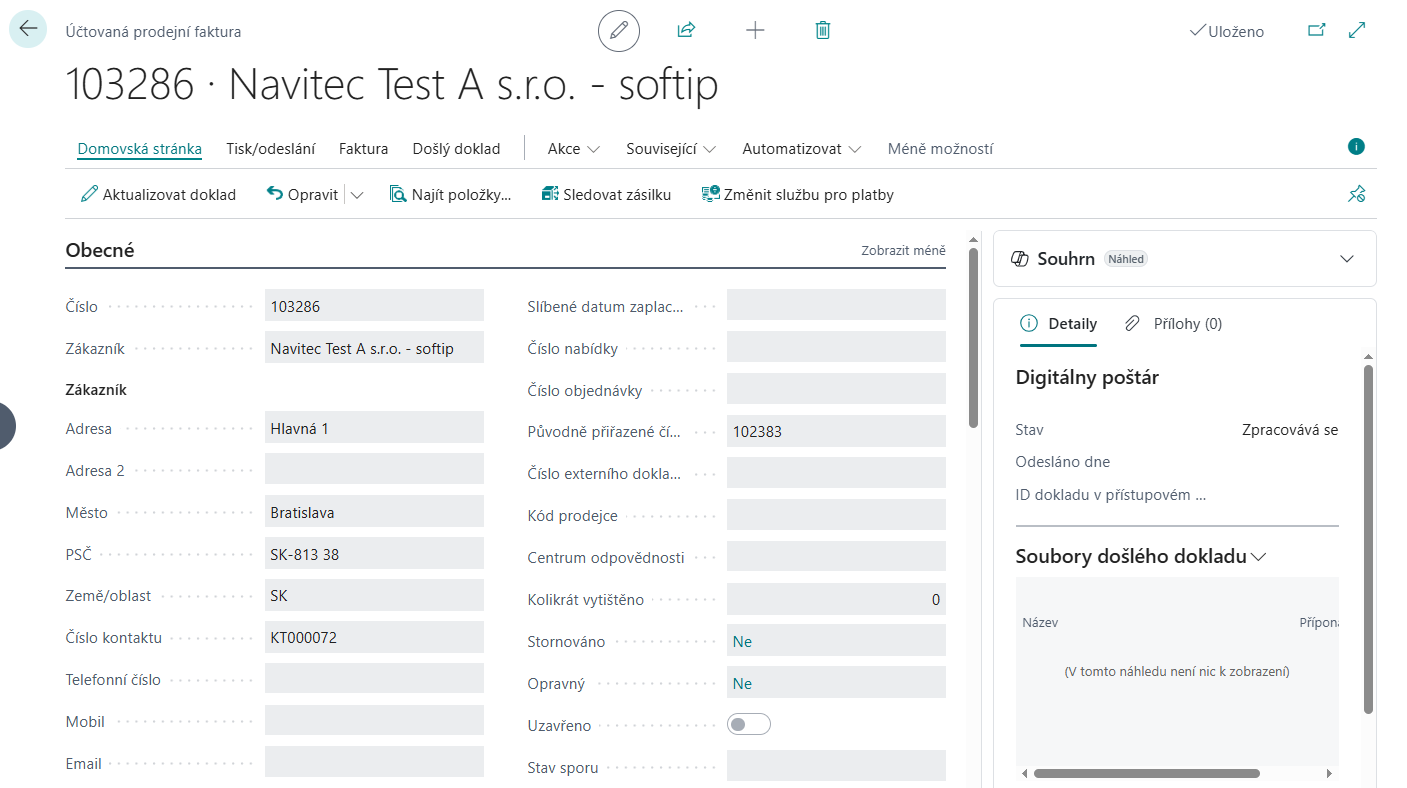The image size is (1407, 788).
Task: Select Změnit službu pro platby
Action: point(797,195)
